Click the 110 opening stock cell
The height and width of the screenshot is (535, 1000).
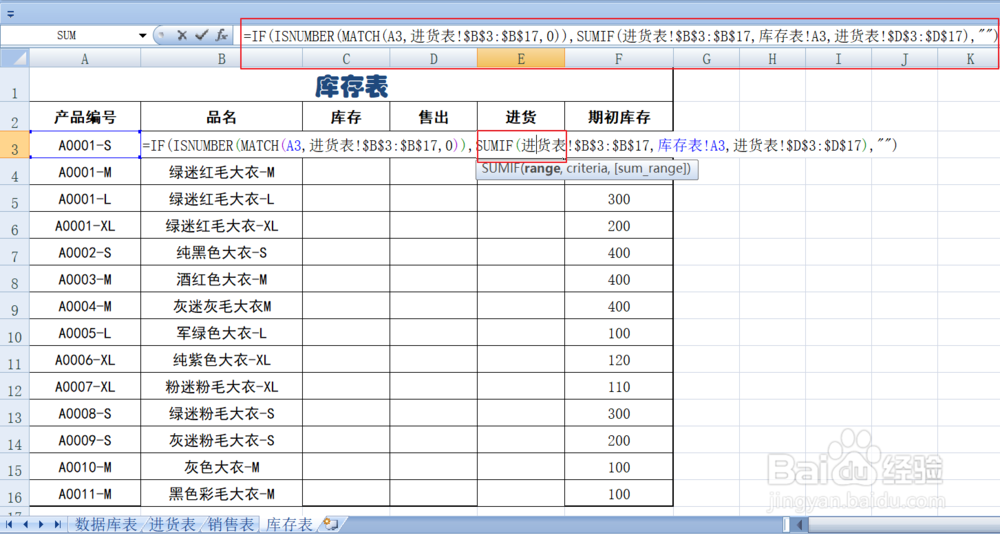tap(619, 386)
